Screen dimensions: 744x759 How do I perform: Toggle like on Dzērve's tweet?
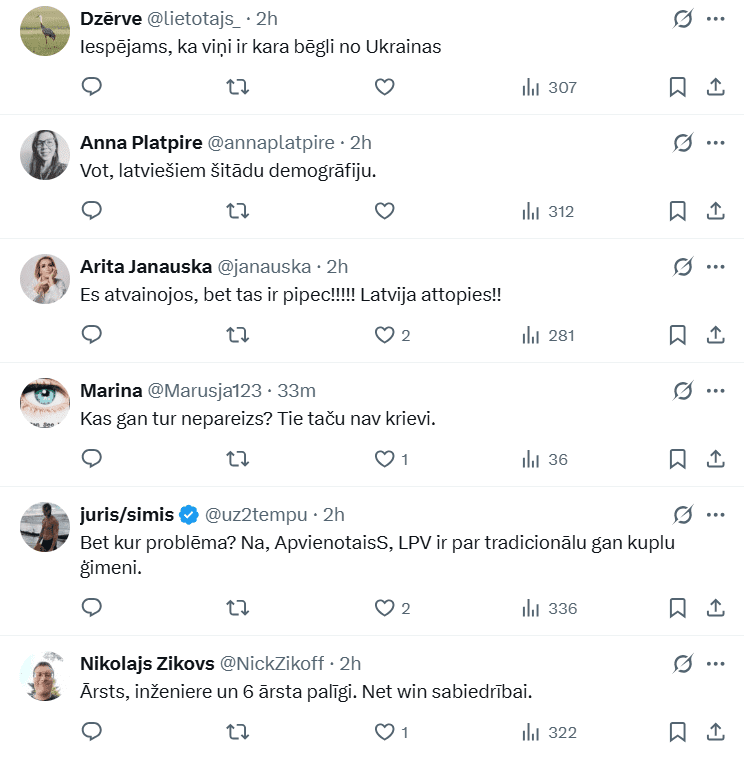[x=385, y=87]
